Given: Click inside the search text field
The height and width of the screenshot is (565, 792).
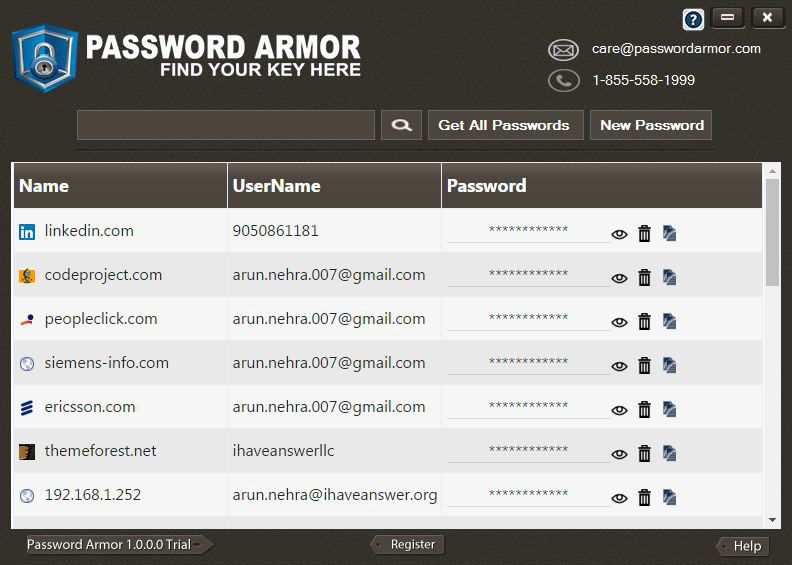Looking at the screenshot, I should pos(226,125).
